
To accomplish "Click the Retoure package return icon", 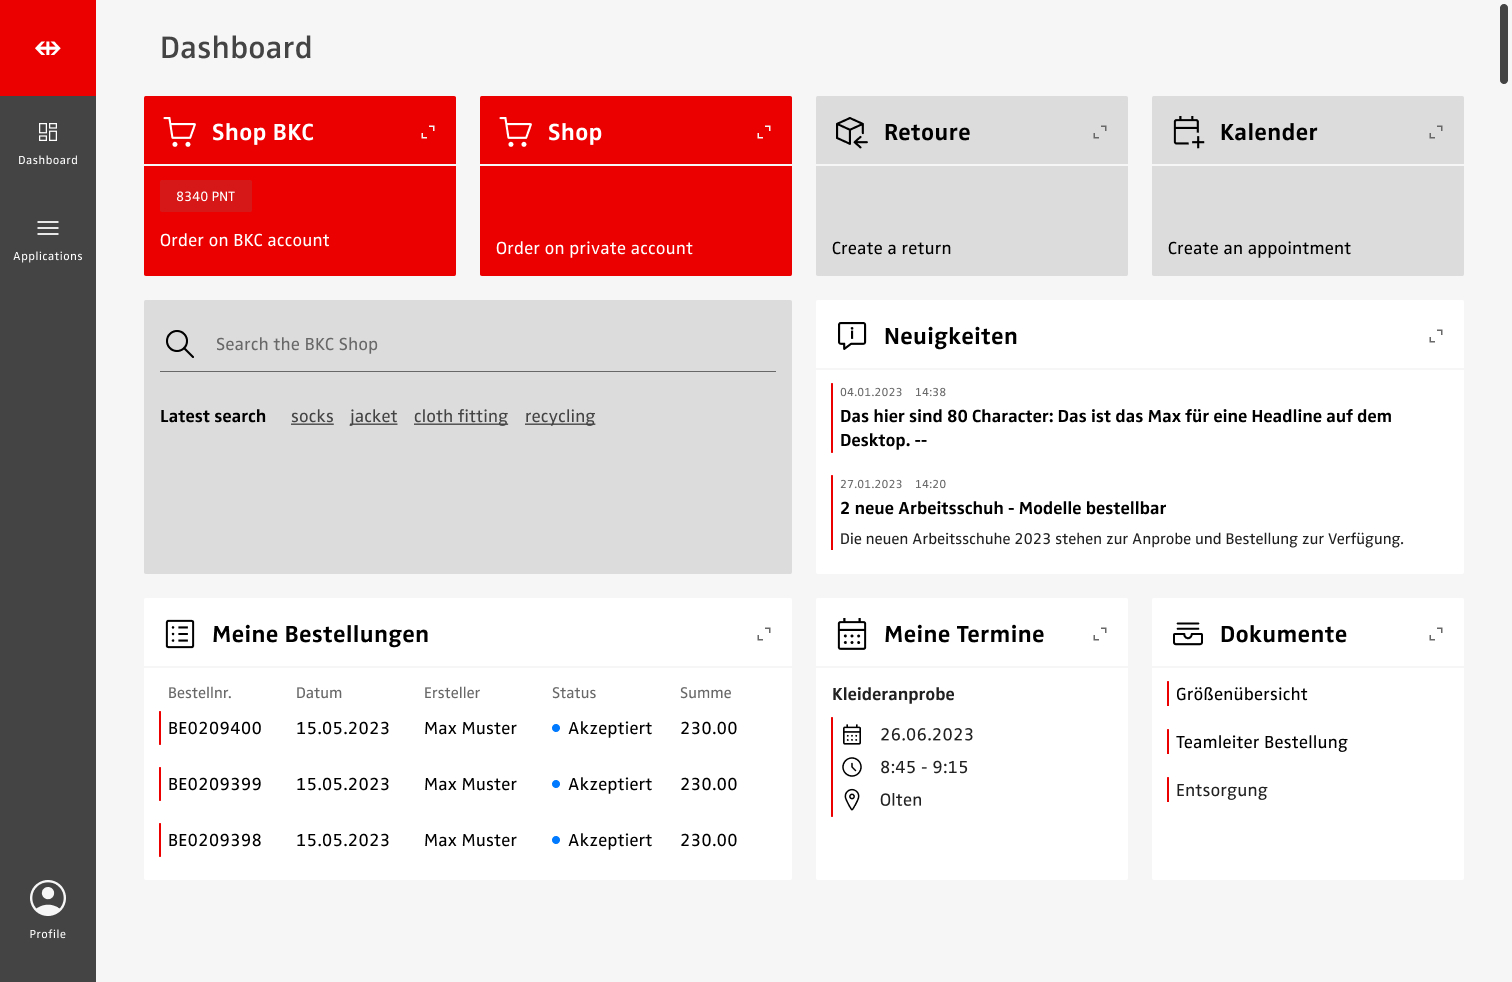I will 851,132.
